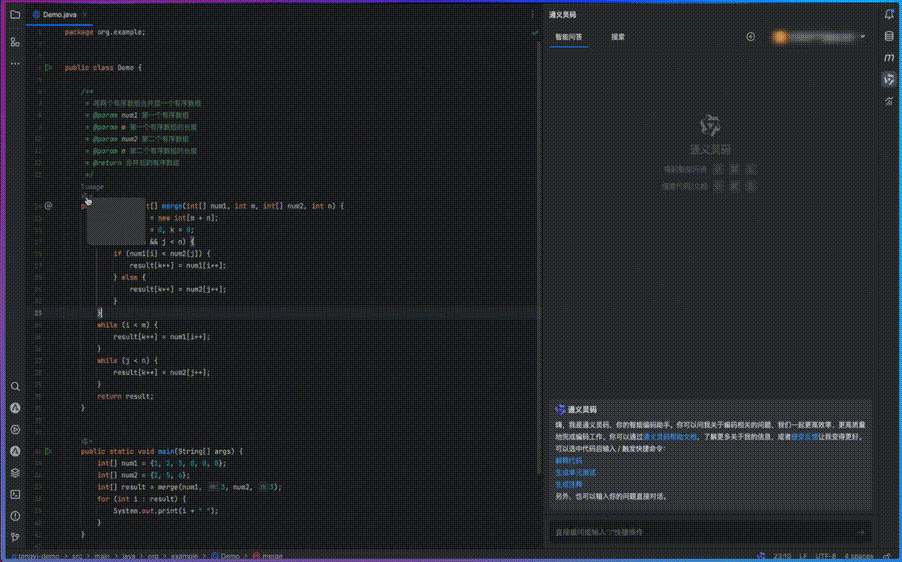Click the src breadcrumb in the bottom bar

[x=77, y=556]
